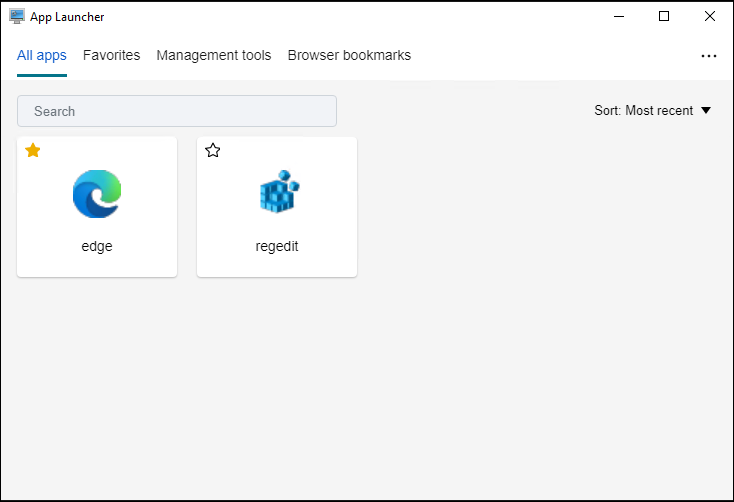Switch to the All apps tab
734x502 pixels.
(42, 56)
